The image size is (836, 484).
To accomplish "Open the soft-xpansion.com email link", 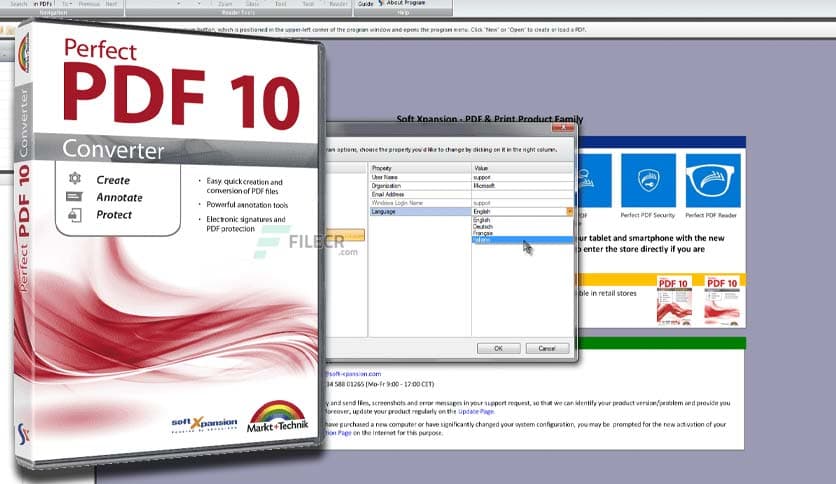I will [353, 374].
